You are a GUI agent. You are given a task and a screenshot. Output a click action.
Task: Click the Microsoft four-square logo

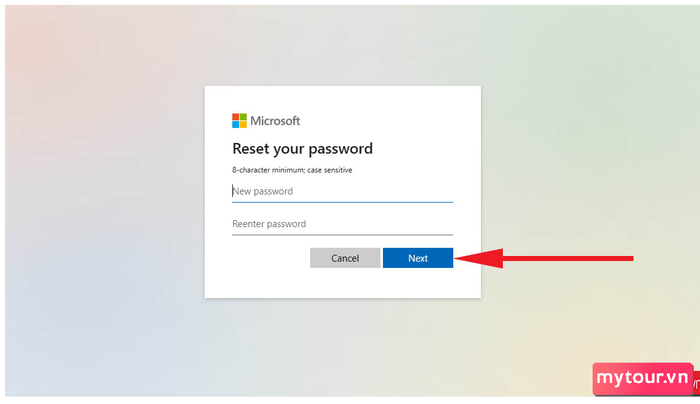239,121
